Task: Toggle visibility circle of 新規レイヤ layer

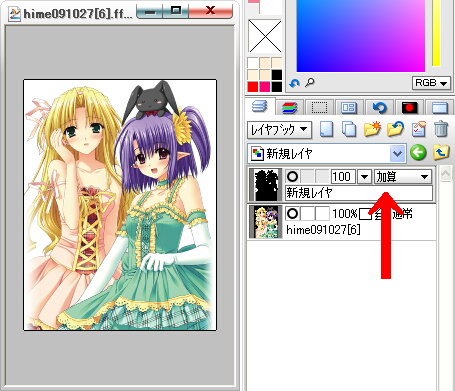Action: click(x=292, y=176)
